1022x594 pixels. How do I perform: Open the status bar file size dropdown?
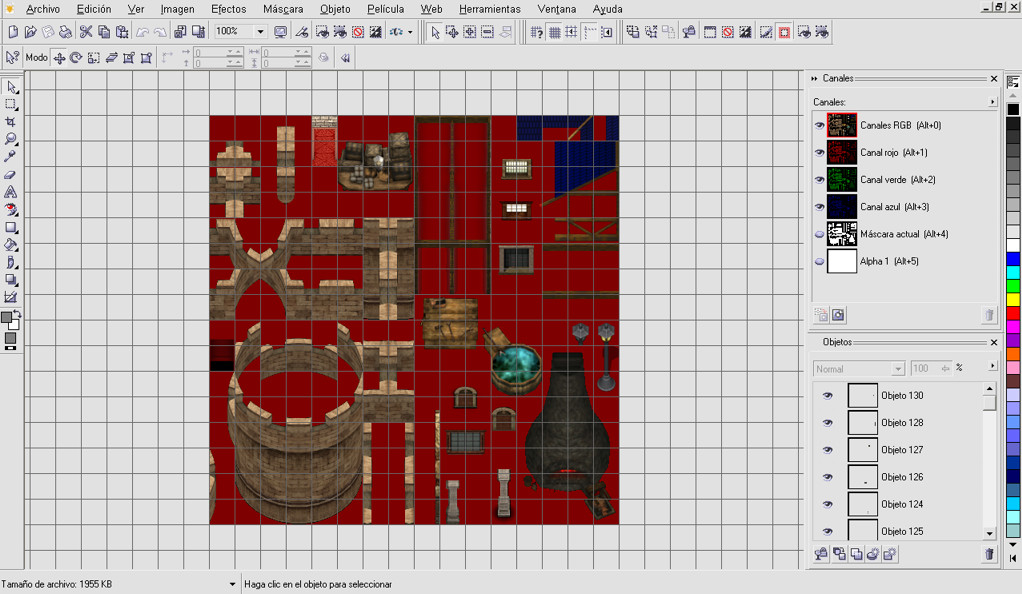coord(232,584)
